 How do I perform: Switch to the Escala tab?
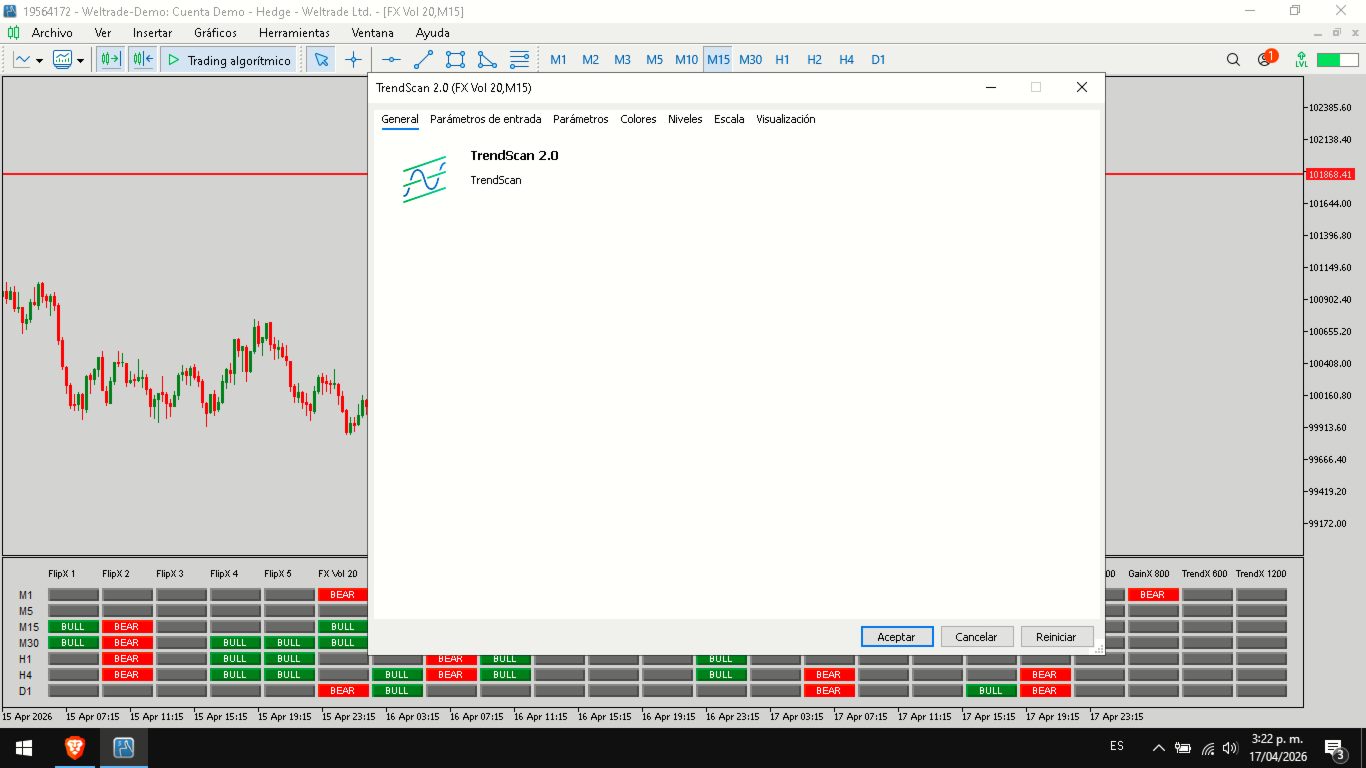click(x=729, y=119)
